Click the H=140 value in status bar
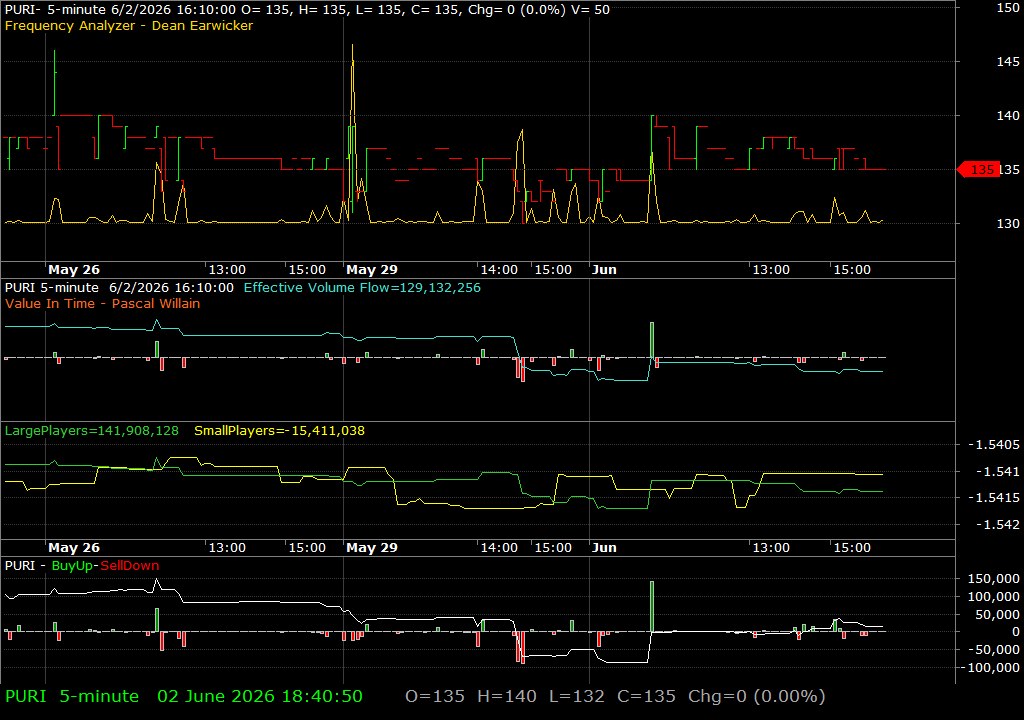The image size is (1024, 720). pyautogui.click(x=507, y=696)
